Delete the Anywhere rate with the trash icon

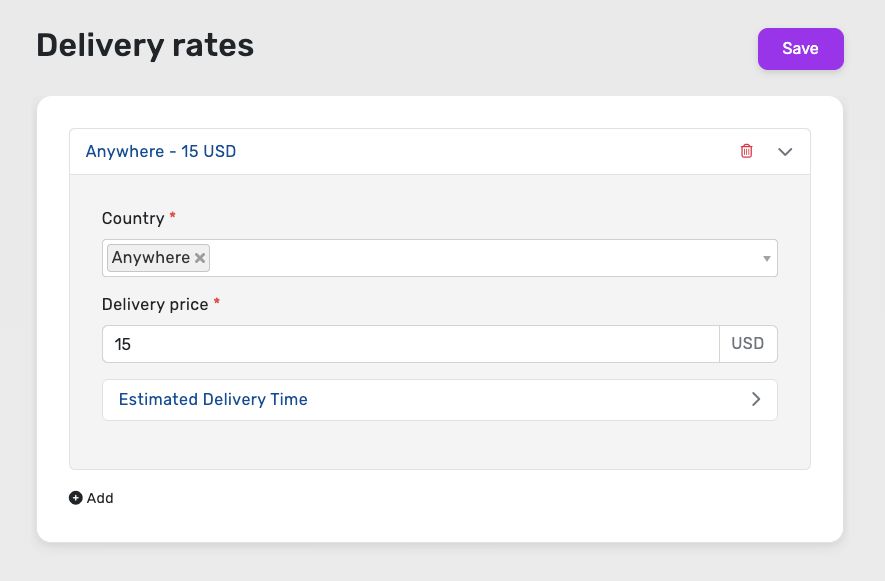746,151
